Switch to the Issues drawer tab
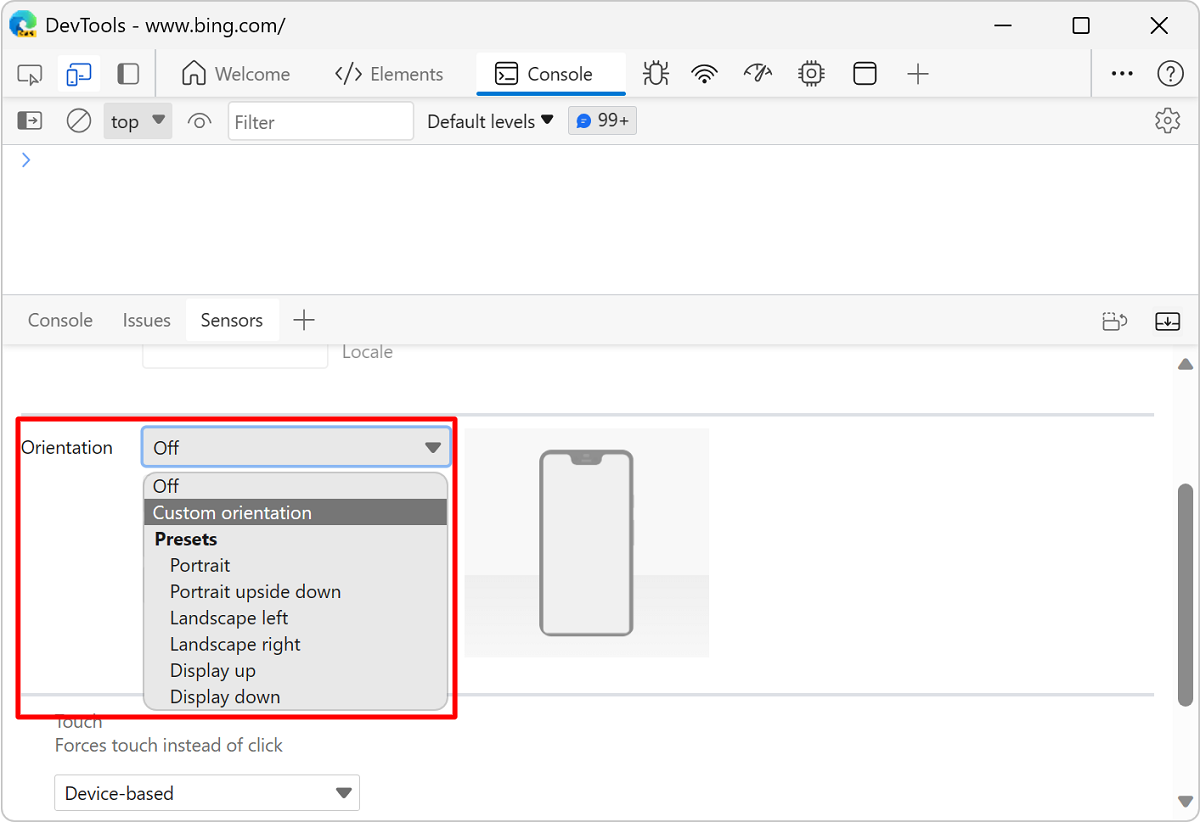The height and width of the screenshot is (822, 1200). 147,320
